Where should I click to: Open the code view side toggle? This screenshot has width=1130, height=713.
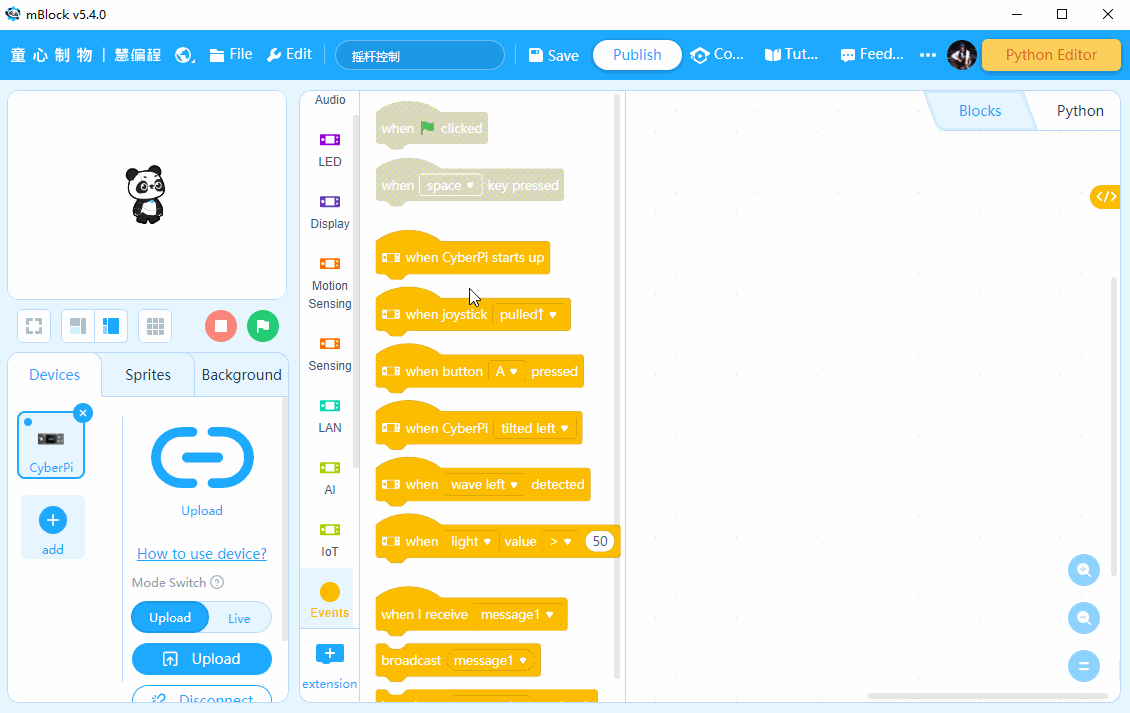point(1105,197)
